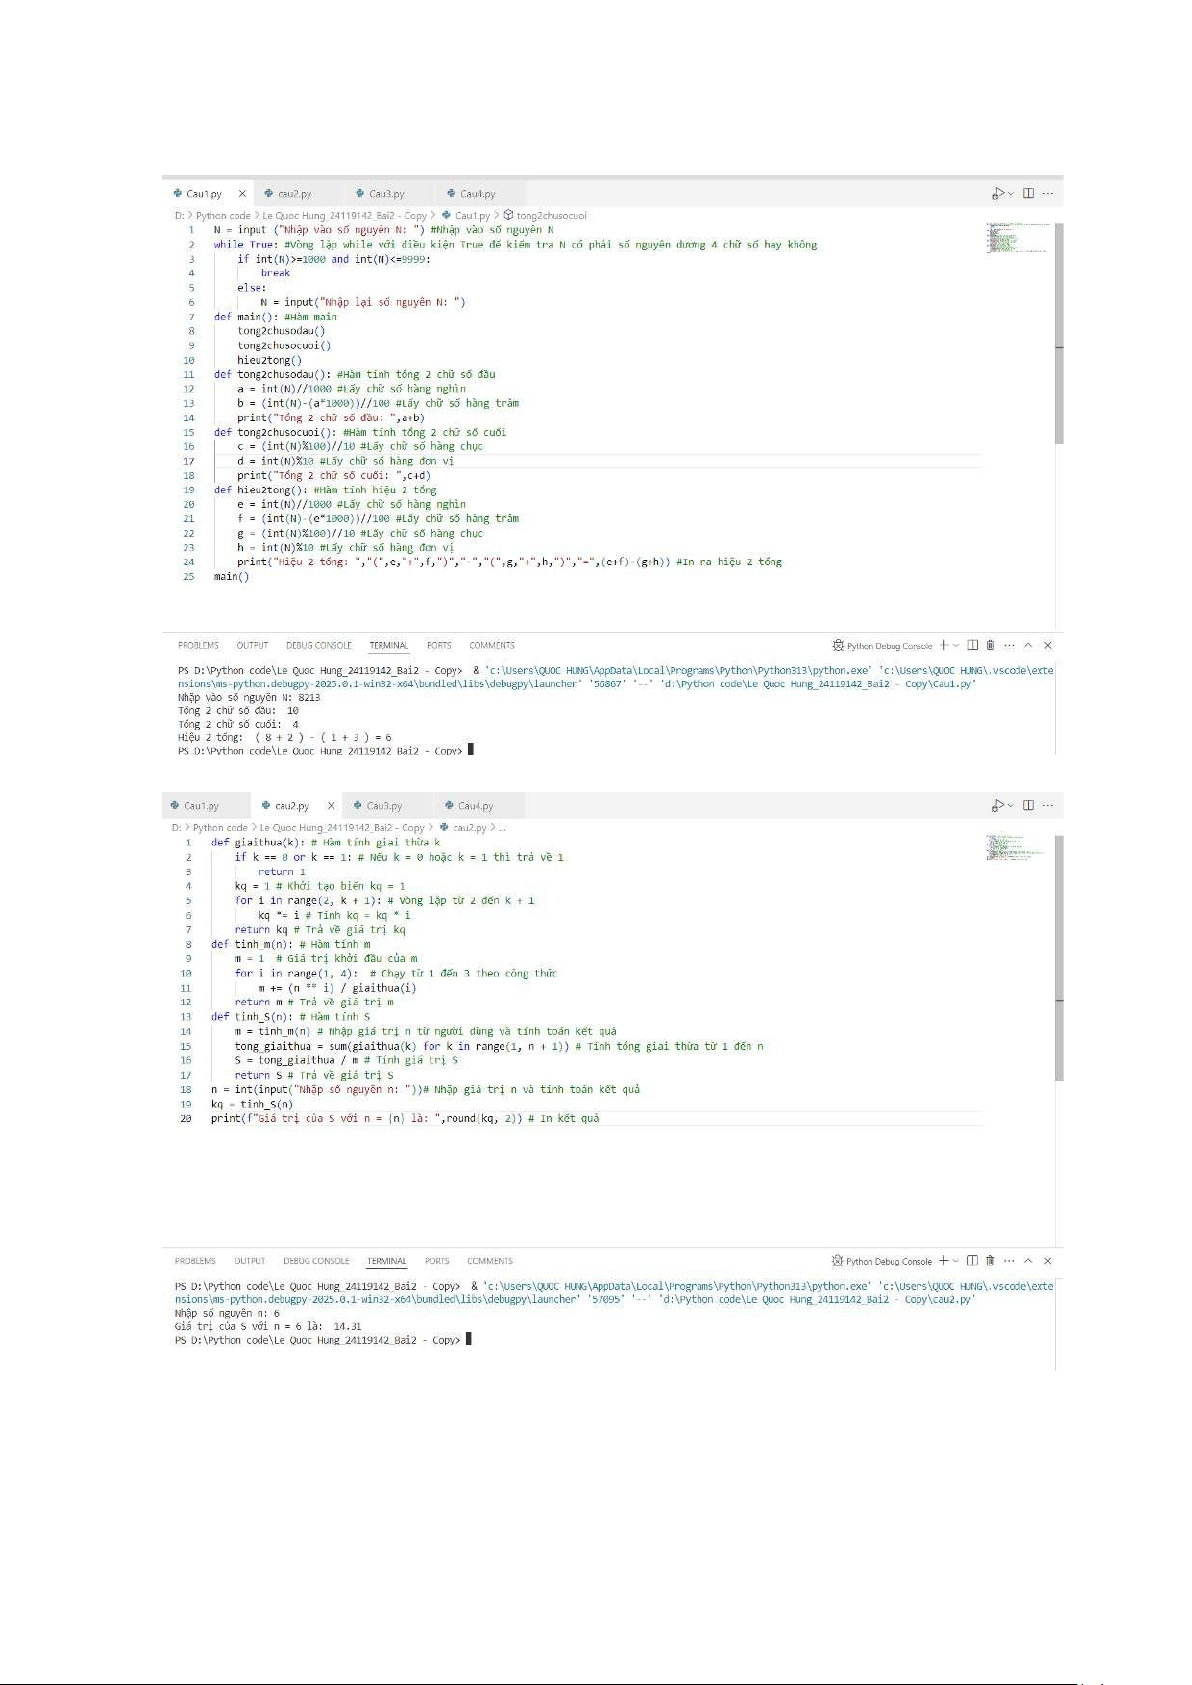Open new terminal dropdown chevron in cau2.py terminal
The image size is (1192, 1685).
point(956,1262)
